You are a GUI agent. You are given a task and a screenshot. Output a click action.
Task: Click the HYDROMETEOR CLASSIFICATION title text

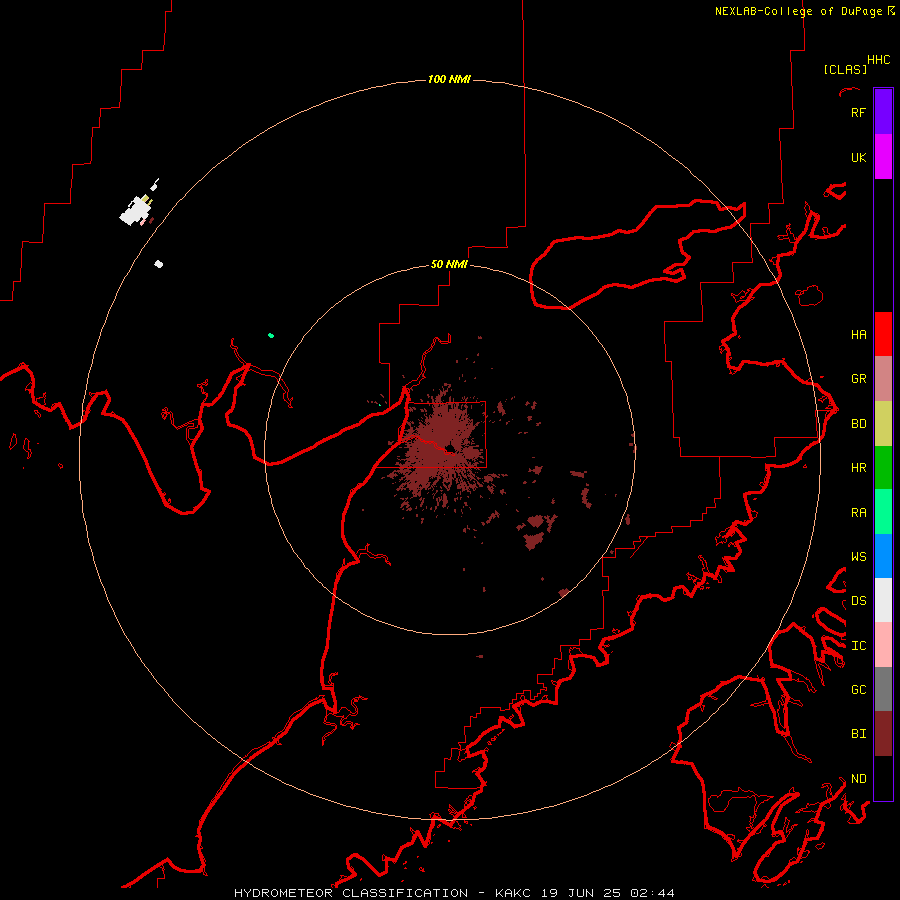click(x=351, y=893)
